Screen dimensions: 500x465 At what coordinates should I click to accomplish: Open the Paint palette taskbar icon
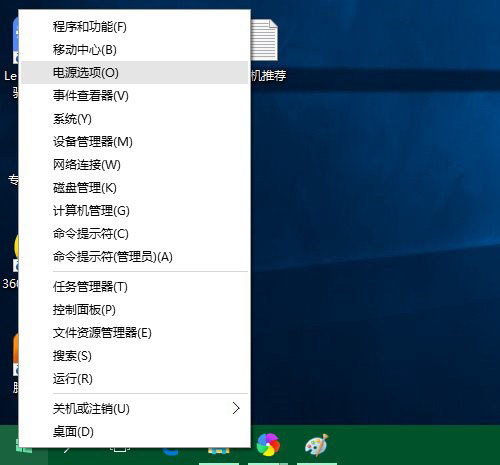tap(317, 444)
